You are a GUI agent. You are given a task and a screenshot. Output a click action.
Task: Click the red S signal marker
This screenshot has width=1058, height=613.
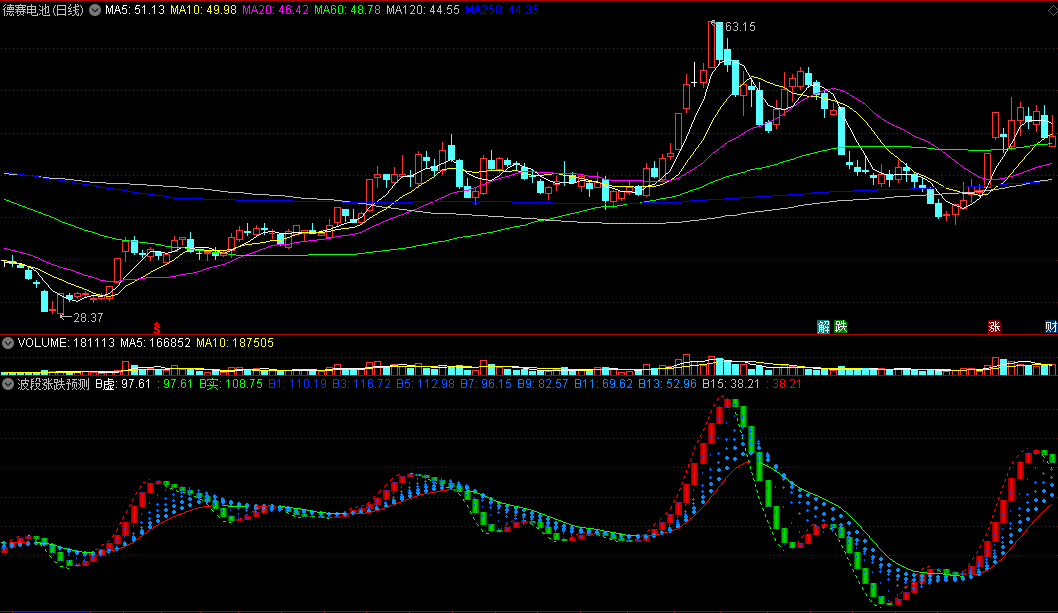pyautogui.click(x=157, y=329)
